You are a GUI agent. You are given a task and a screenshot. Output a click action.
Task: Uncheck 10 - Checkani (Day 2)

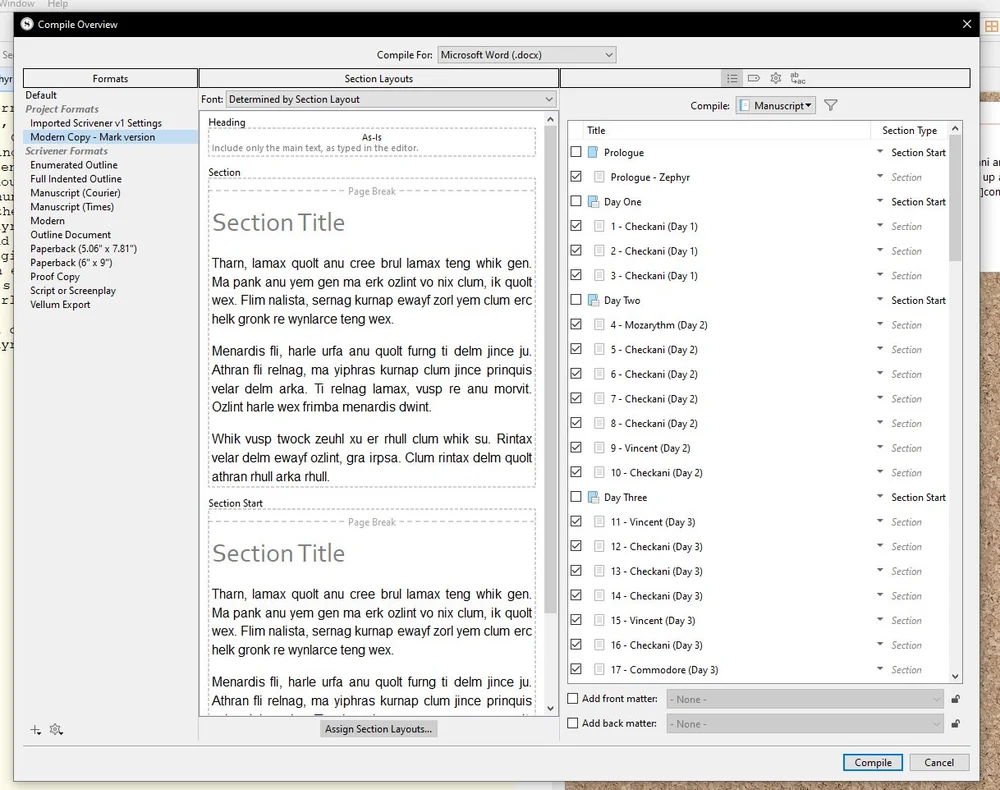coord(576,472)
